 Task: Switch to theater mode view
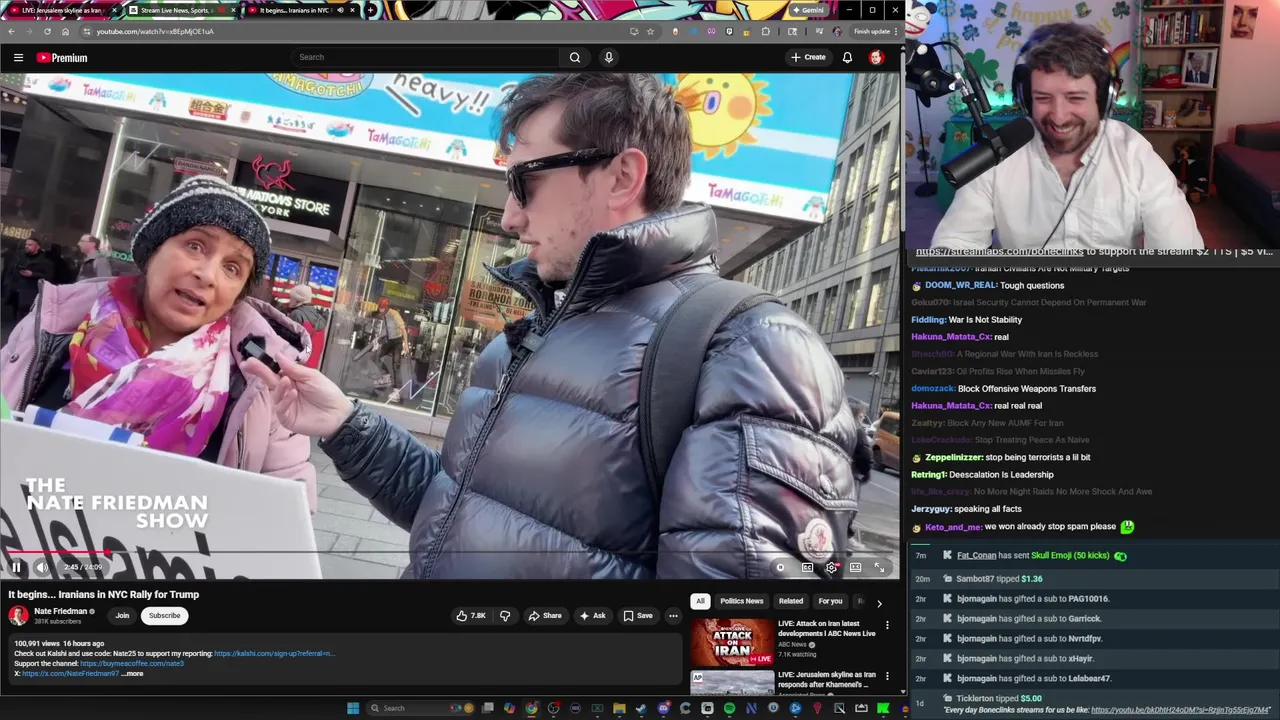(855, 567)
